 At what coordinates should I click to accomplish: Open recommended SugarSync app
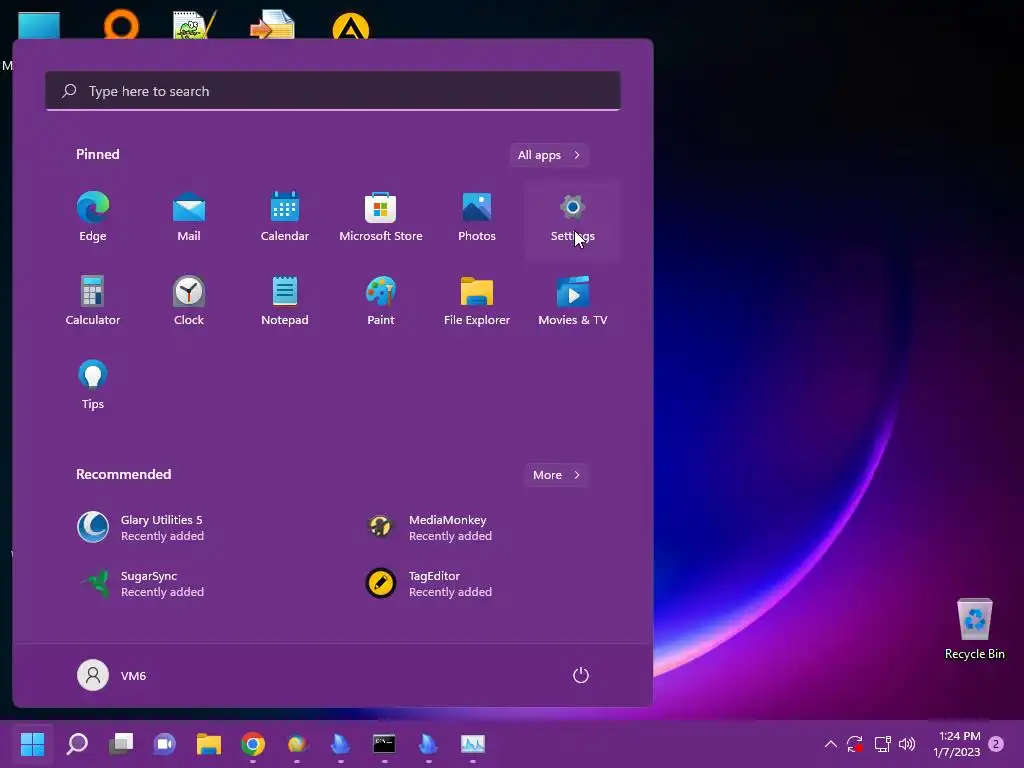[140, 583]
